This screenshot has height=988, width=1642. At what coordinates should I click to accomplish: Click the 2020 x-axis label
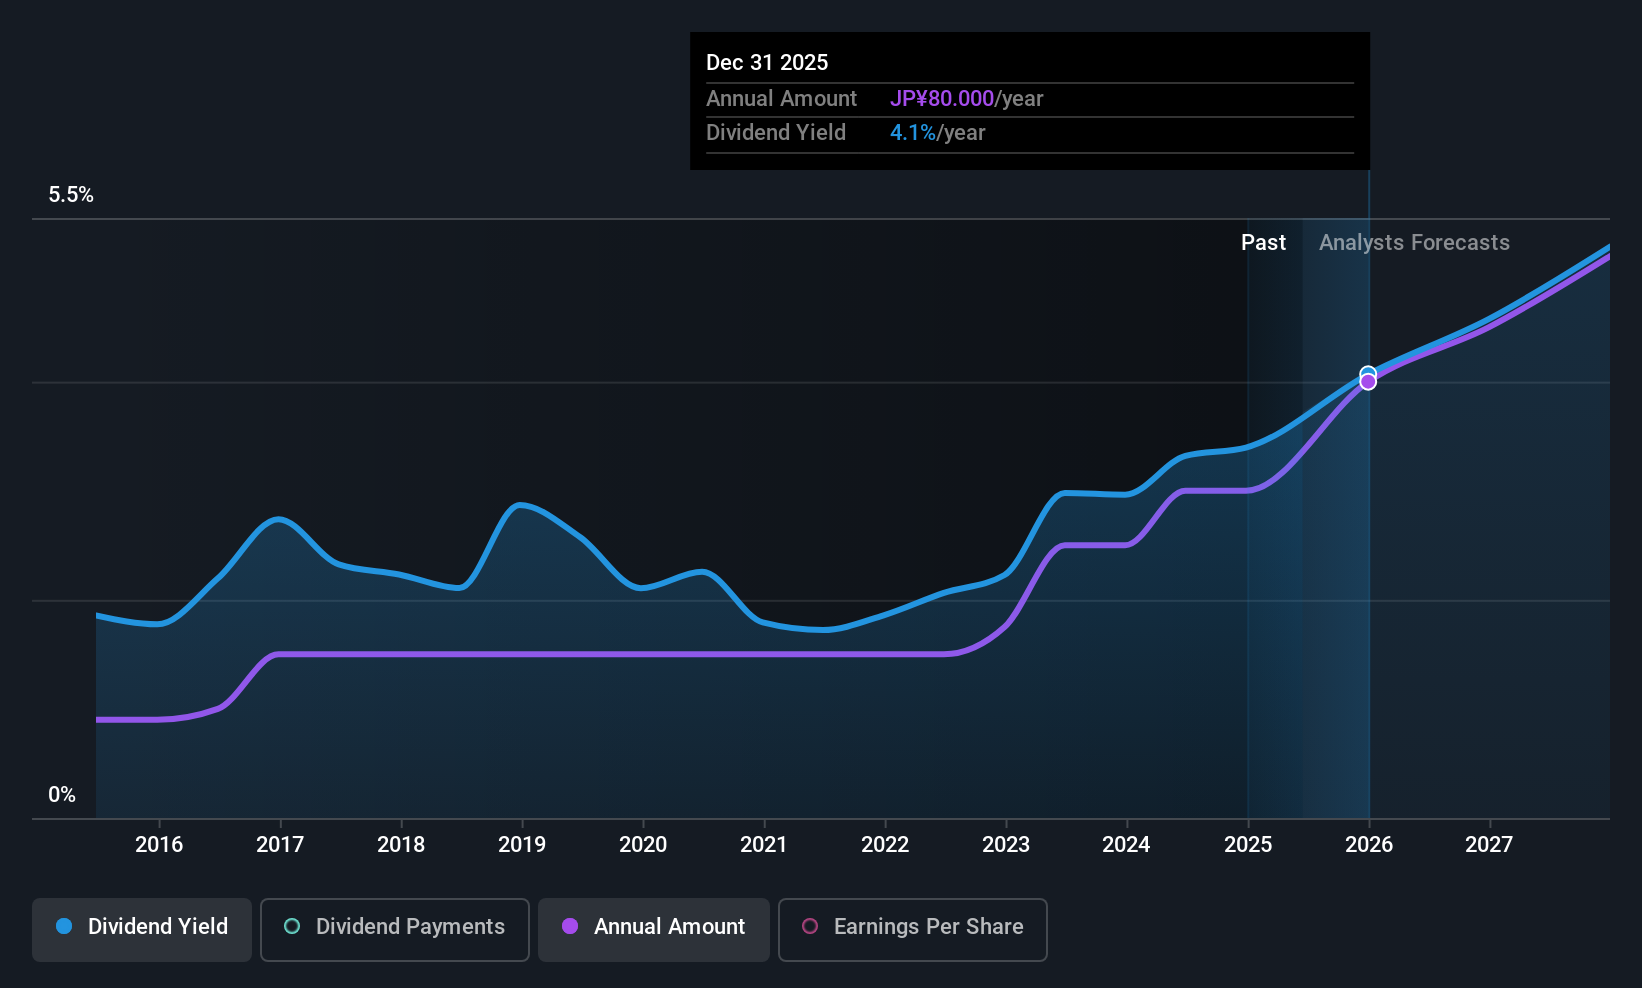tap(643, 845)
